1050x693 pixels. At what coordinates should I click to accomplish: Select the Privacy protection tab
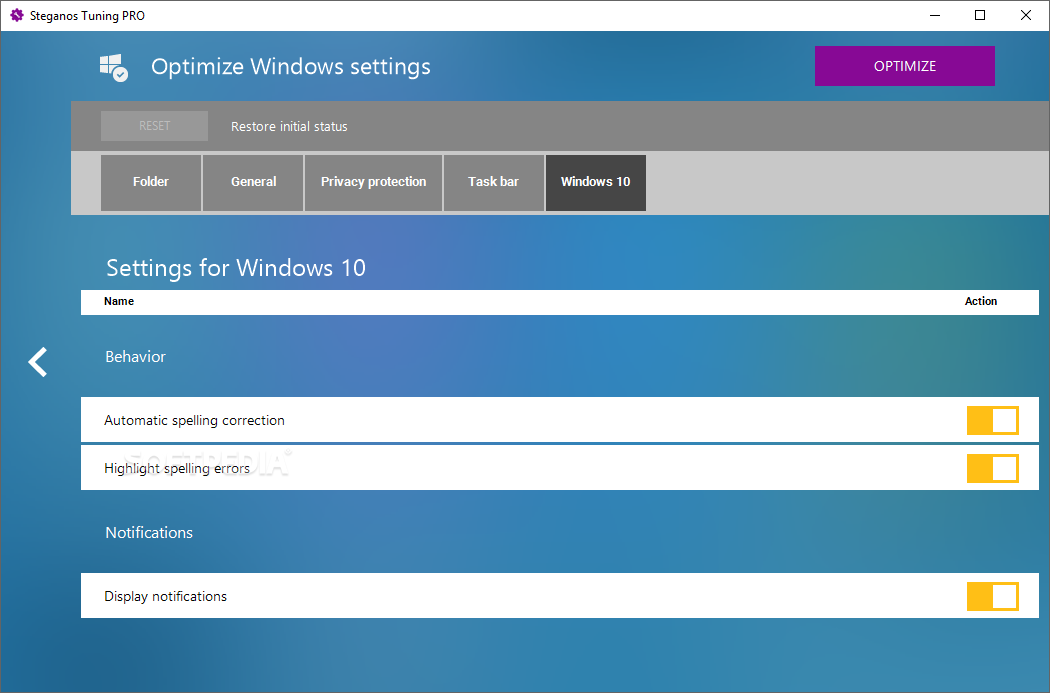pos(373,183)
